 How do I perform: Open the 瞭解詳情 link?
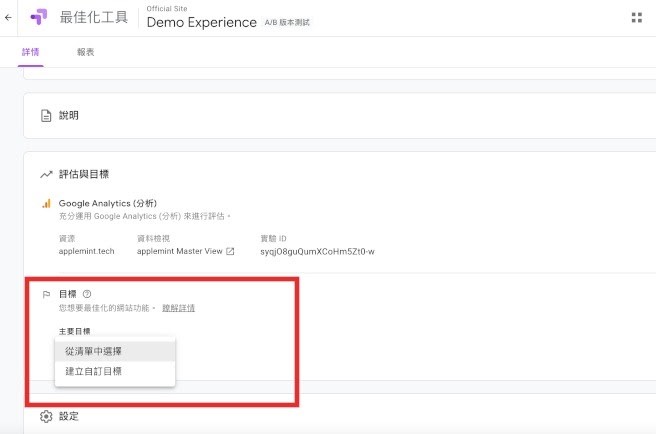(178, 308)
